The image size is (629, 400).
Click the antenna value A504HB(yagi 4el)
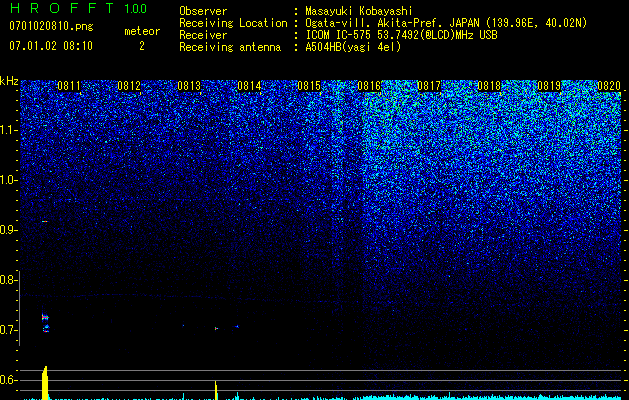pos(353,47)
